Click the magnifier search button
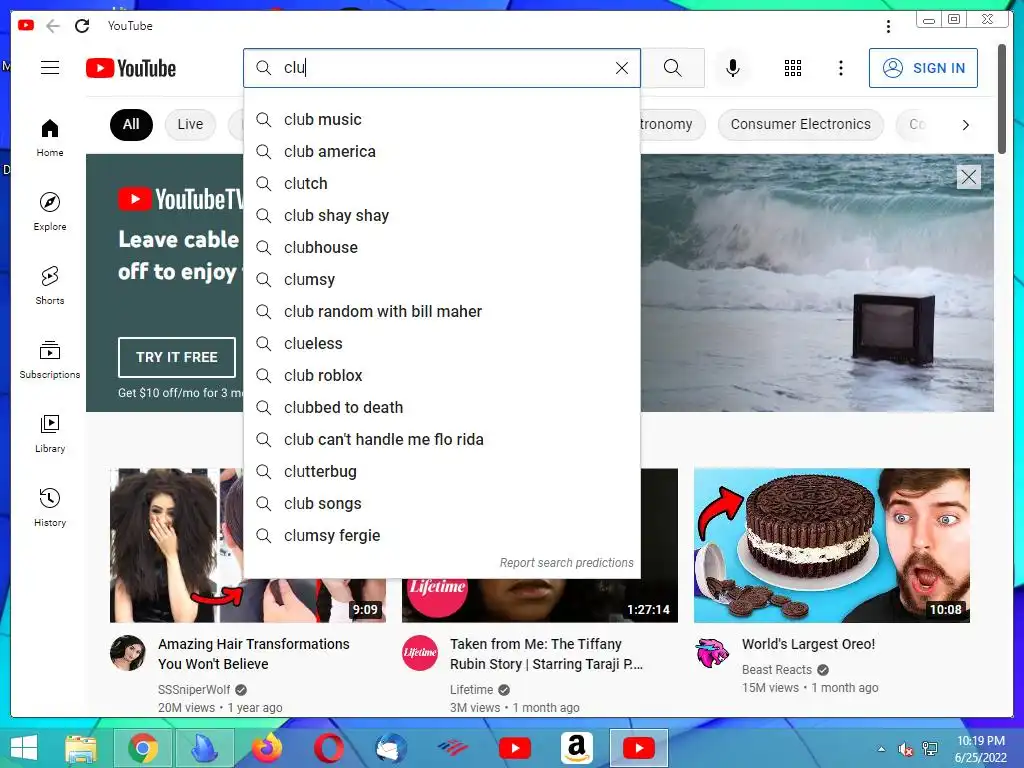Image resolution: width=1024 pixels, height=768 pixels. [673, 68]
